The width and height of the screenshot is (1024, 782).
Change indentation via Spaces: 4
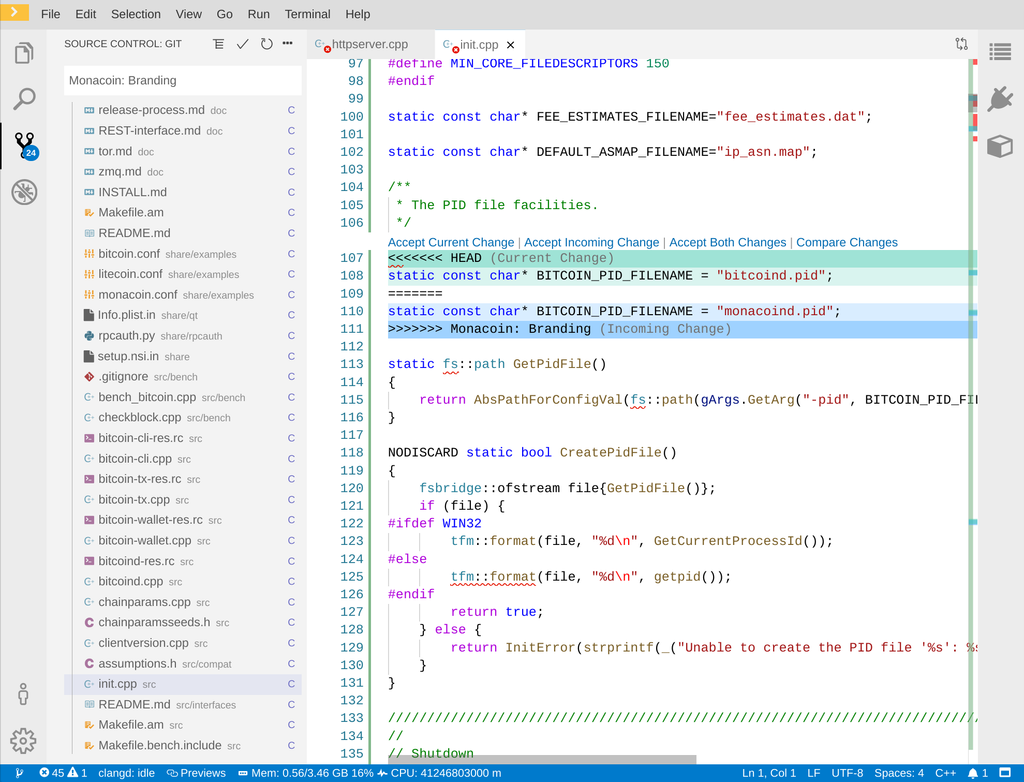tap(899, 773)
